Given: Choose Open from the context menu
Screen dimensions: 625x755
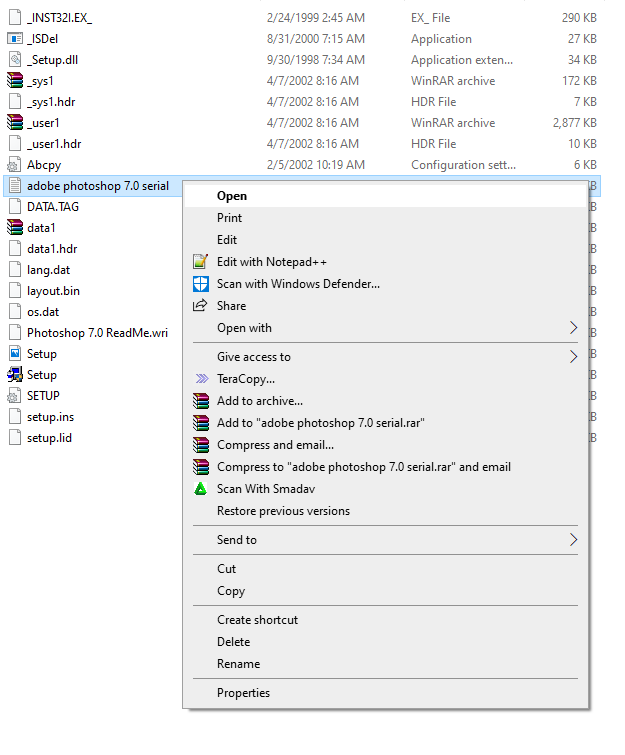Looking at the screenshot, I should tap(385, 196).
